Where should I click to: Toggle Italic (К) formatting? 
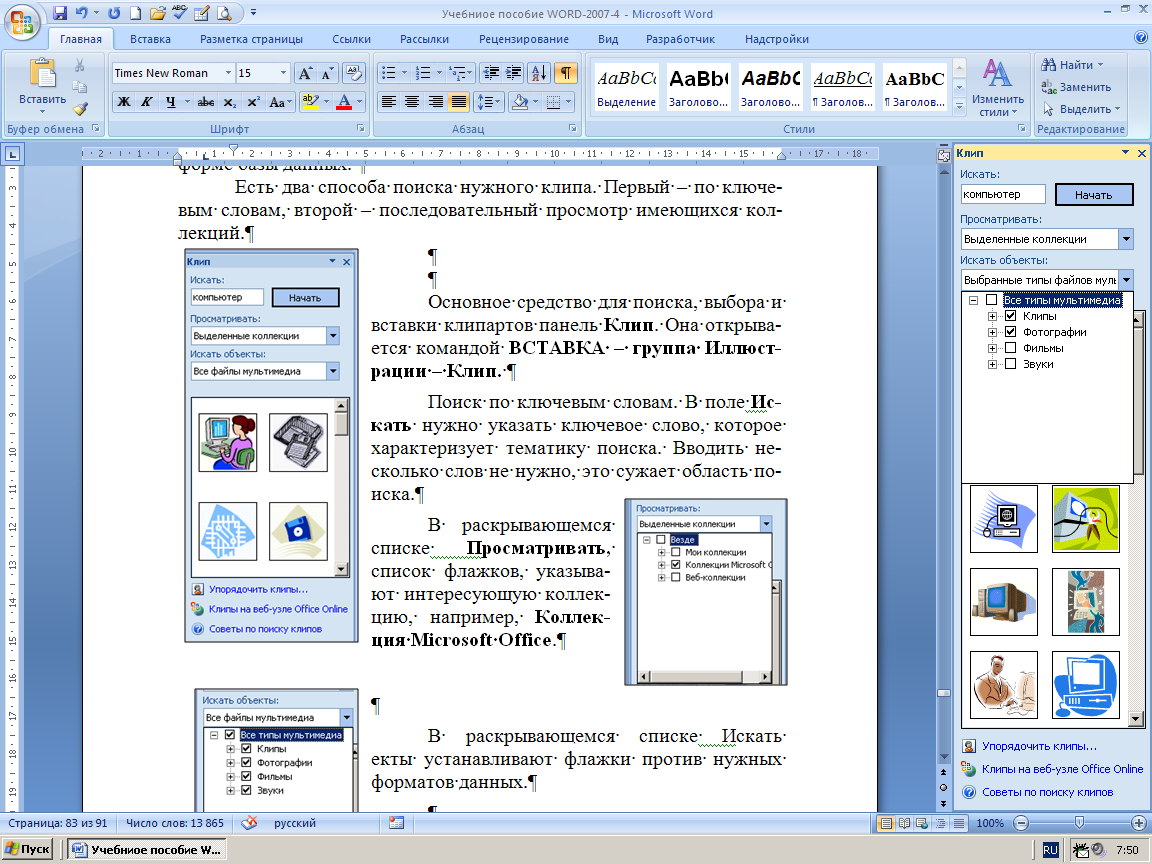(147, 102)
